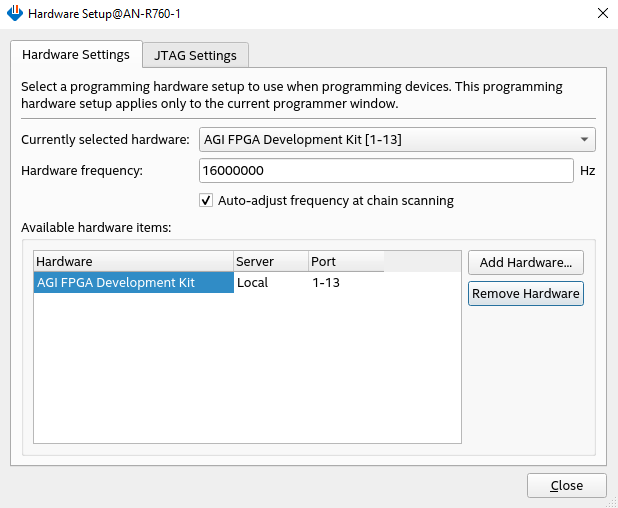Sort by the Server column header
The image size is (618, 508).
click(270, 262)
